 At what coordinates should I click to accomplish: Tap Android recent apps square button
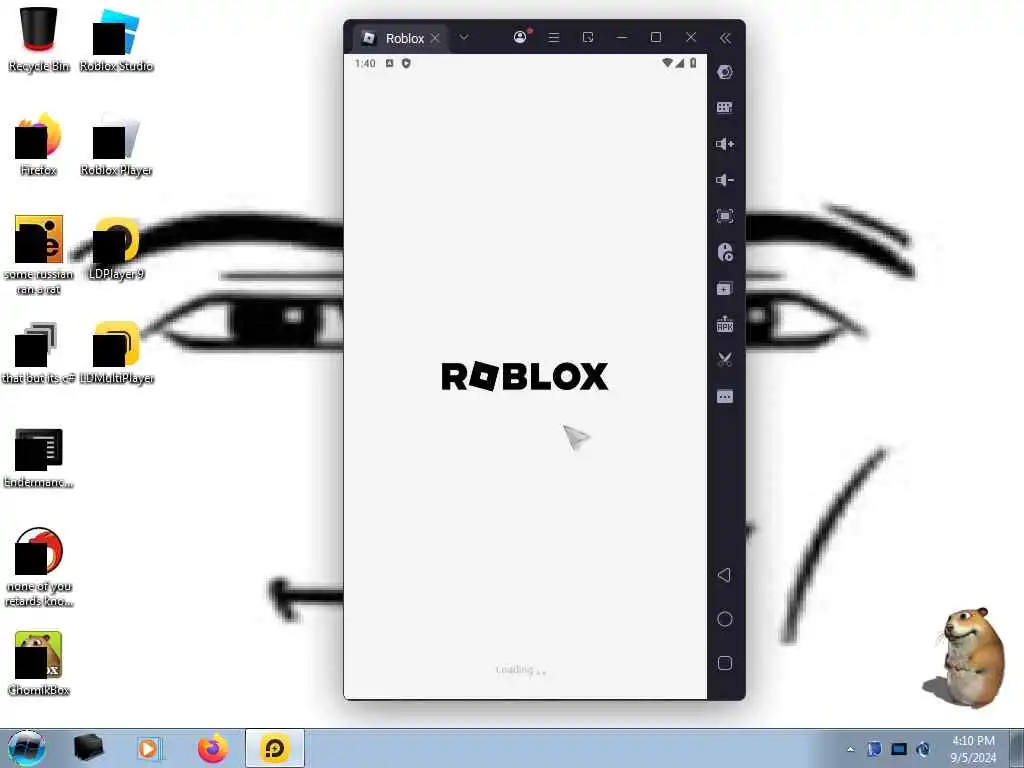point(725,664)
